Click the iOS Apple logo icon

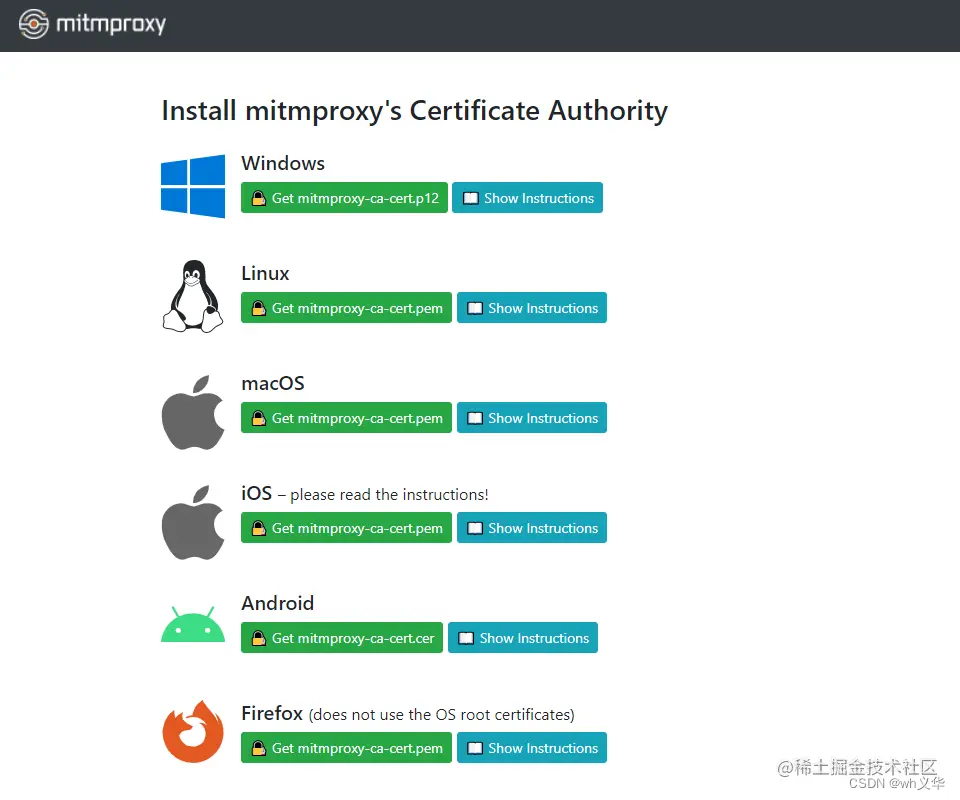pyautogui.click(x=193, y=523)
